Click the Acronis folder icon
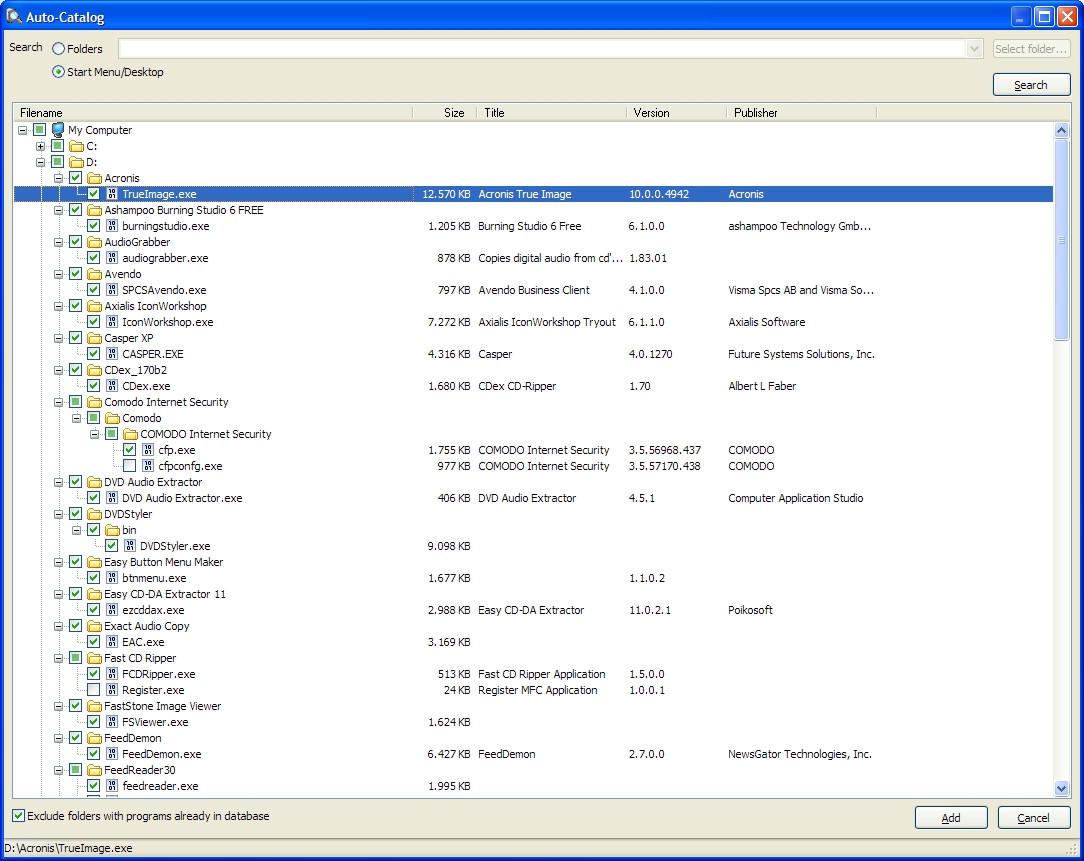1084x861 pixels. (94, 178)
